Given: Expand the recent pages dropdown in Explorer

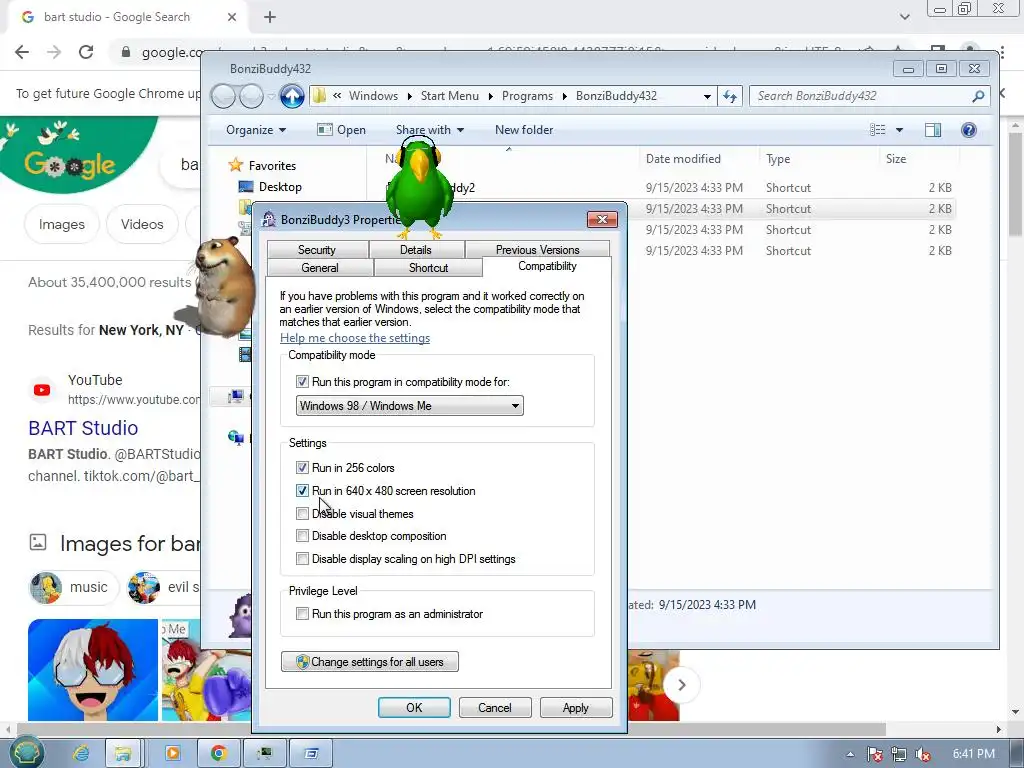Looking at the screenshot, I should point(271,97).
